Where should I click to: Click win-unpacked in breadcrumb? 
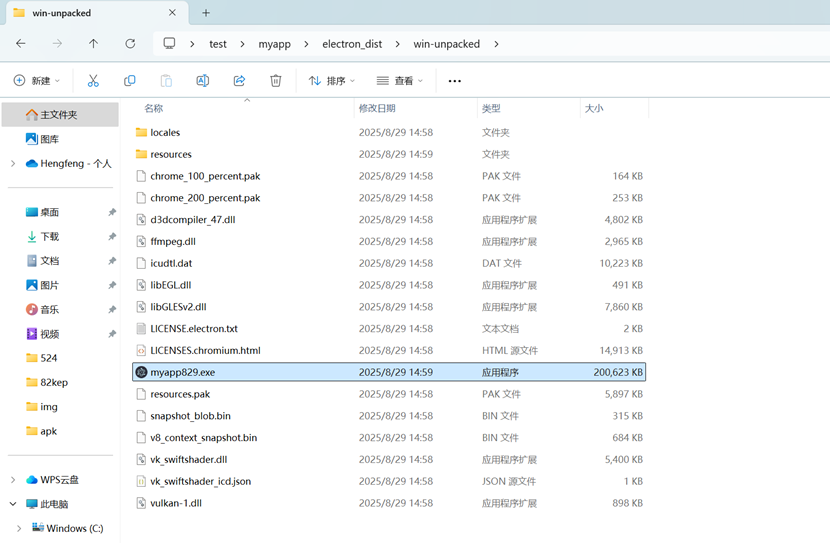tap(446, 44)
